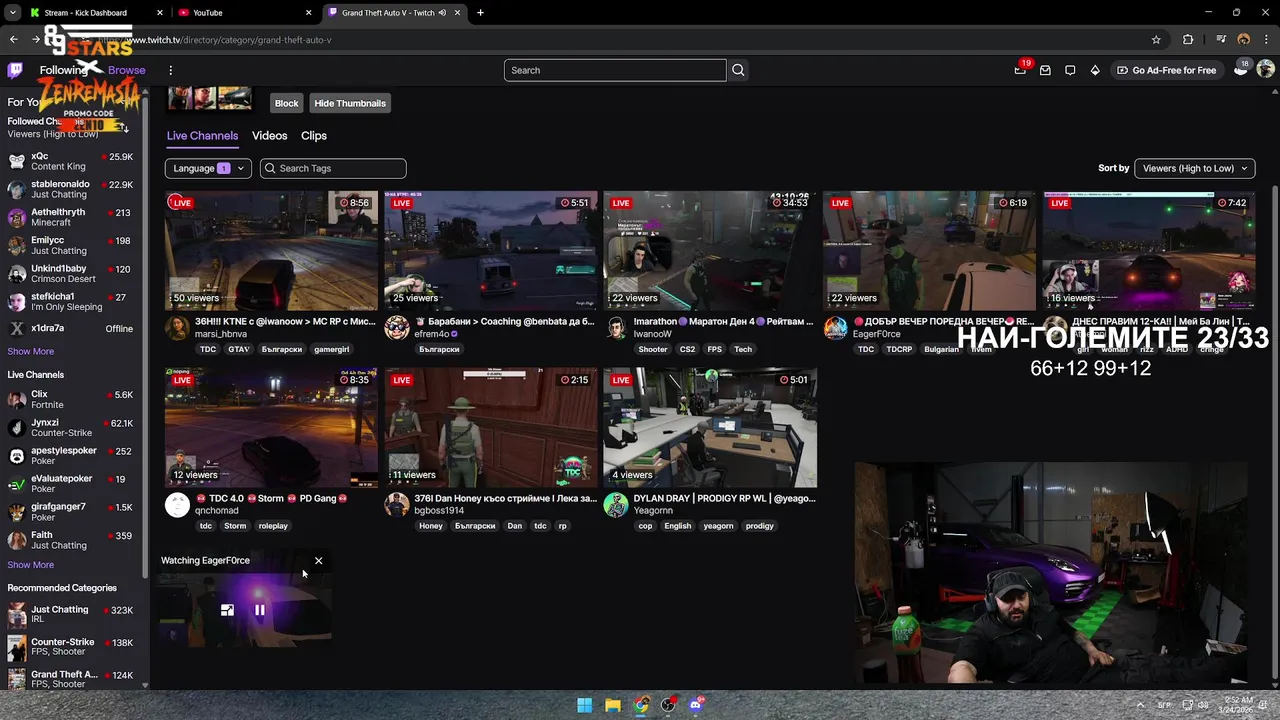Viewport: 1280px width, 720px height.
Task: Open Chrome extensions puzzle icon
Action: [x=1188, y=40]
